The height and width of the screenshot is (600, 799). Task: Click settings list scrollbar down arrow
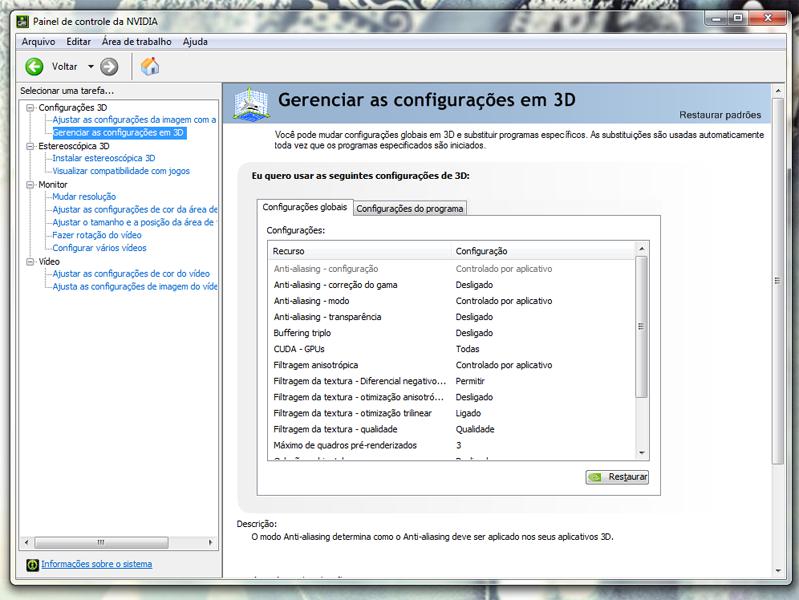(x=642, y=453)
